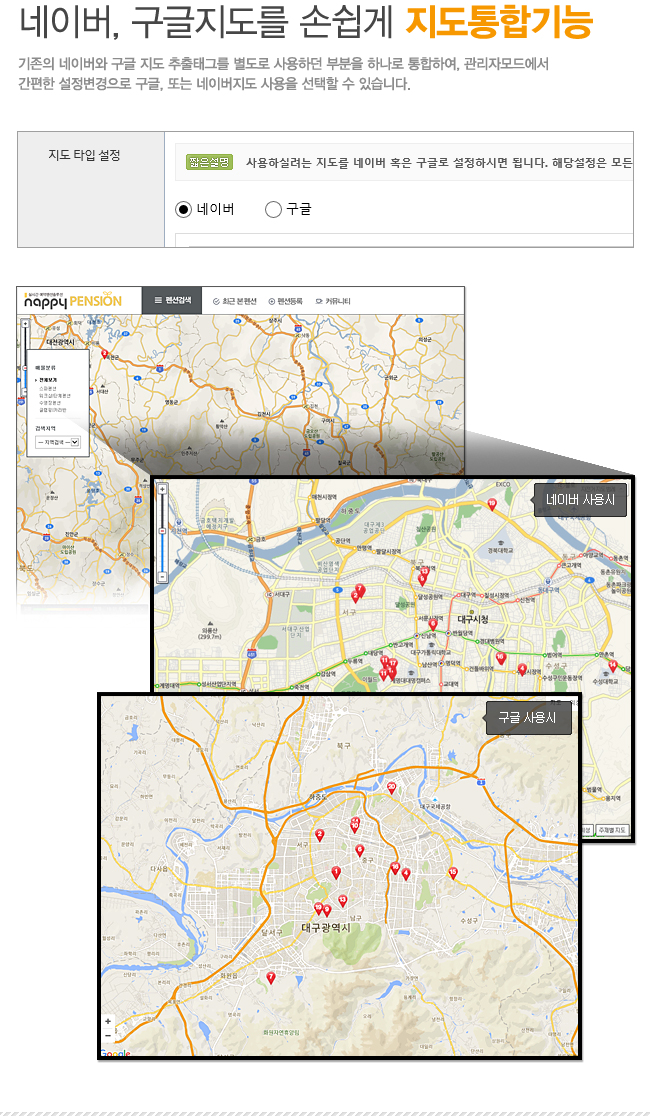Click red marker 19 on the Naver map
The width and height of the screenshot is (650, 1116).
point(491,505)
